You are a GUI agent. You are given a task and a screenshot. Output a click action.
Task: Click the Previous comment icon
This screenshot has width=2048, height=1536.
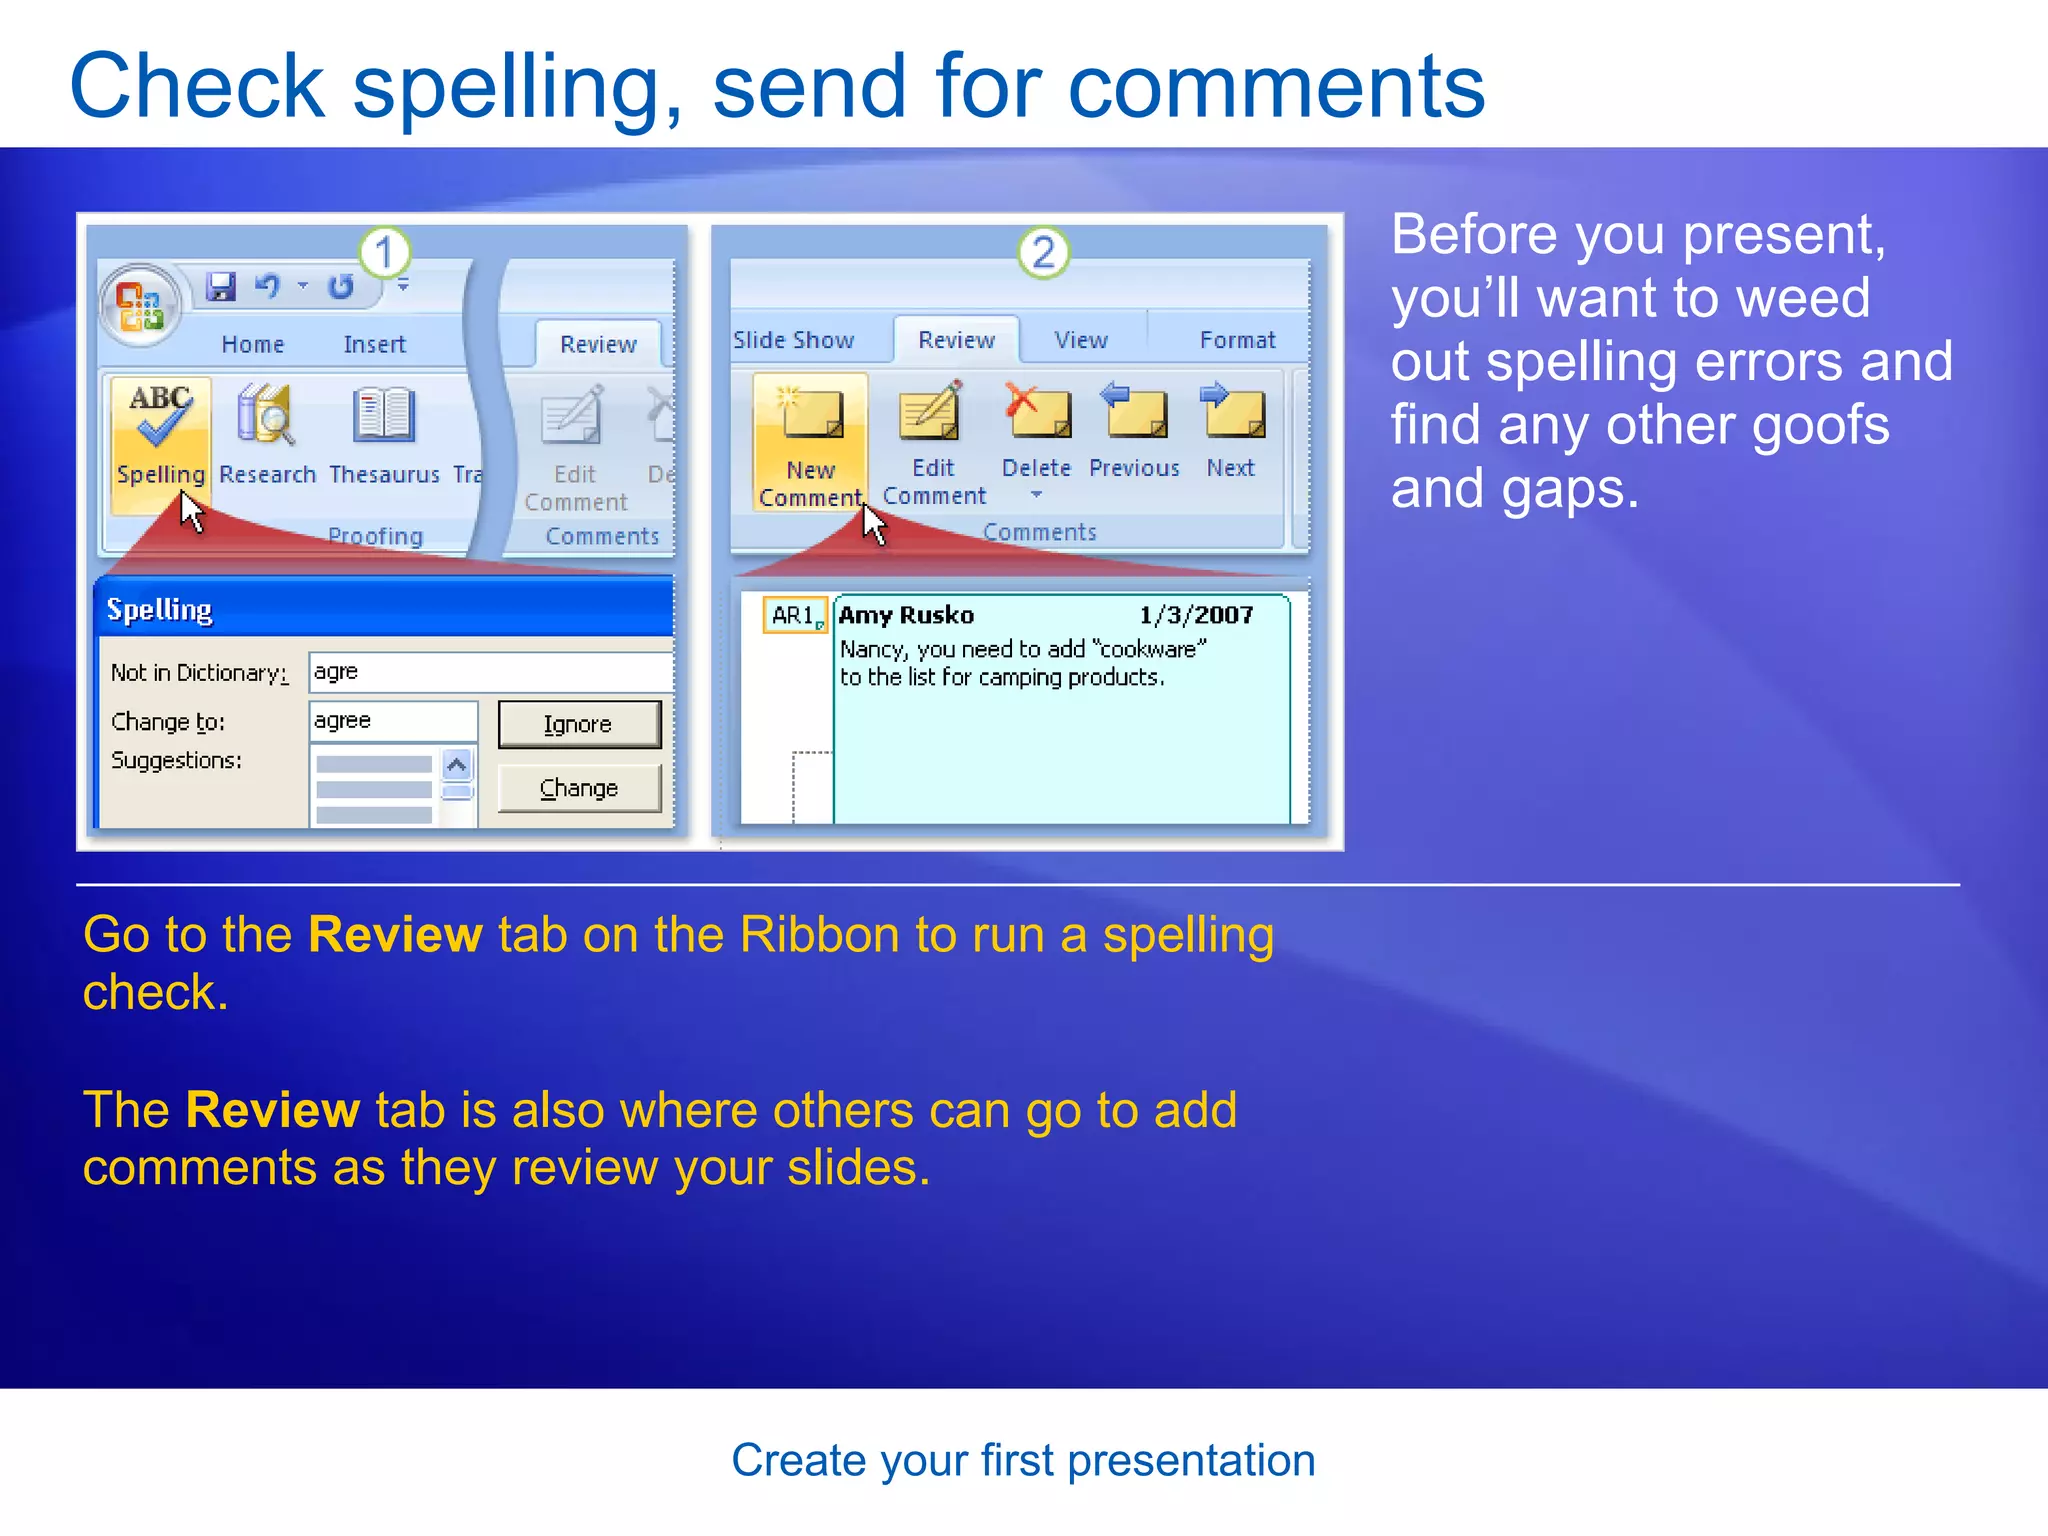point(1134,411)
